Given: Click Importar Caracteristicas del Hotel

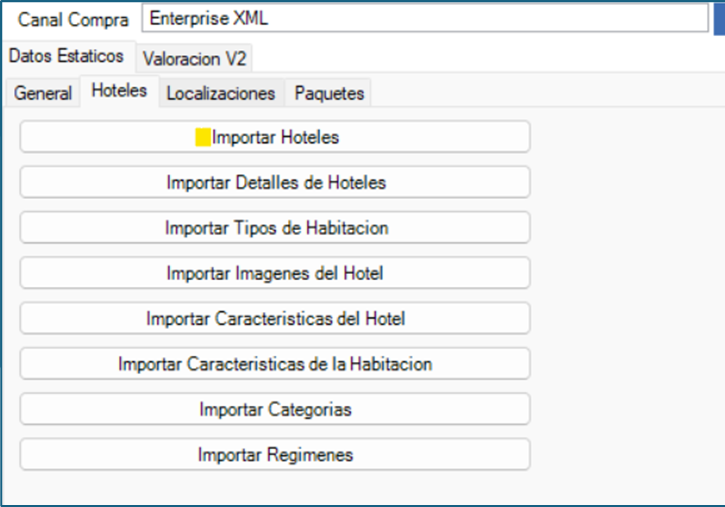Looking at the screenshot, I should tap(275, 318).
